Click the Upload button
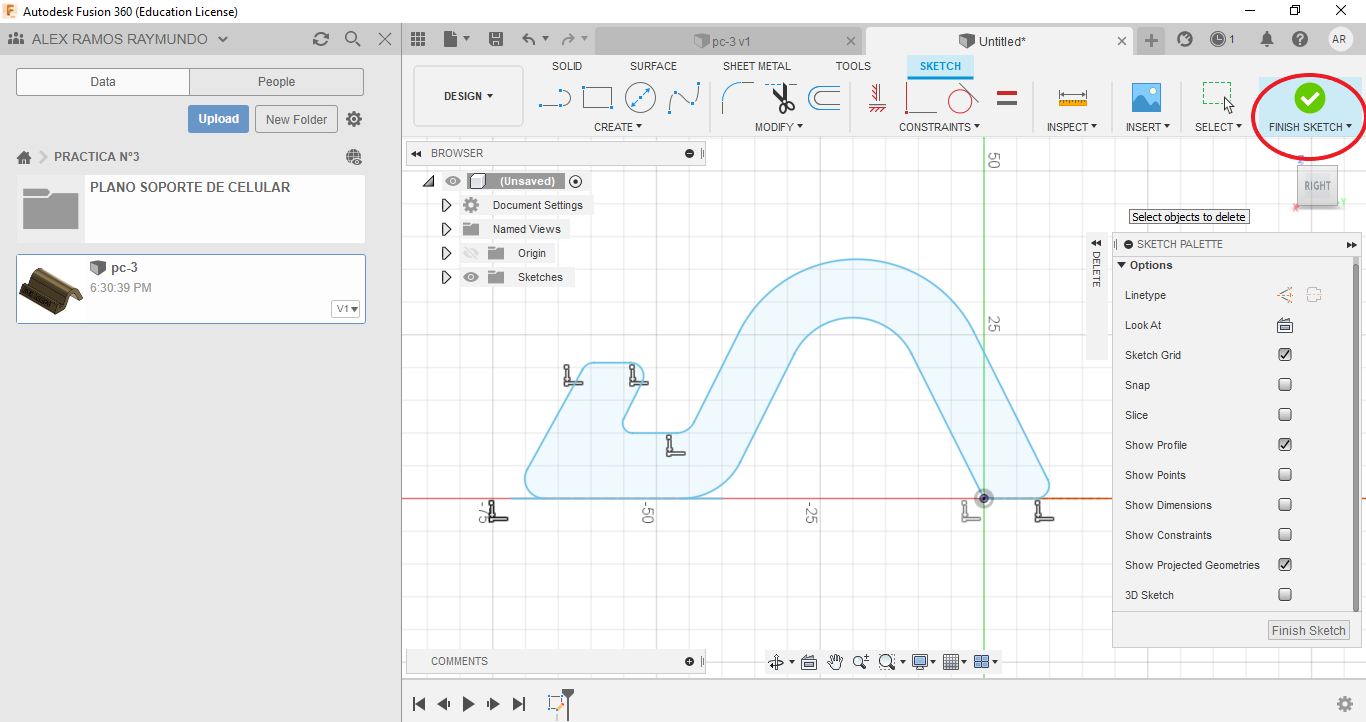The image size is (1366, 722). [x=218, y=119]
